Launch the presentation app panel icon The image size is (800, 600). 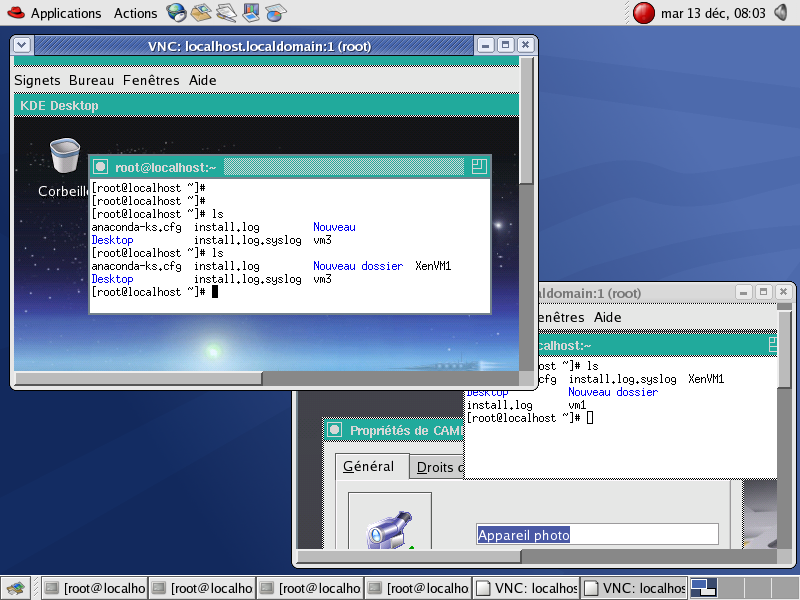pos(251,13)
